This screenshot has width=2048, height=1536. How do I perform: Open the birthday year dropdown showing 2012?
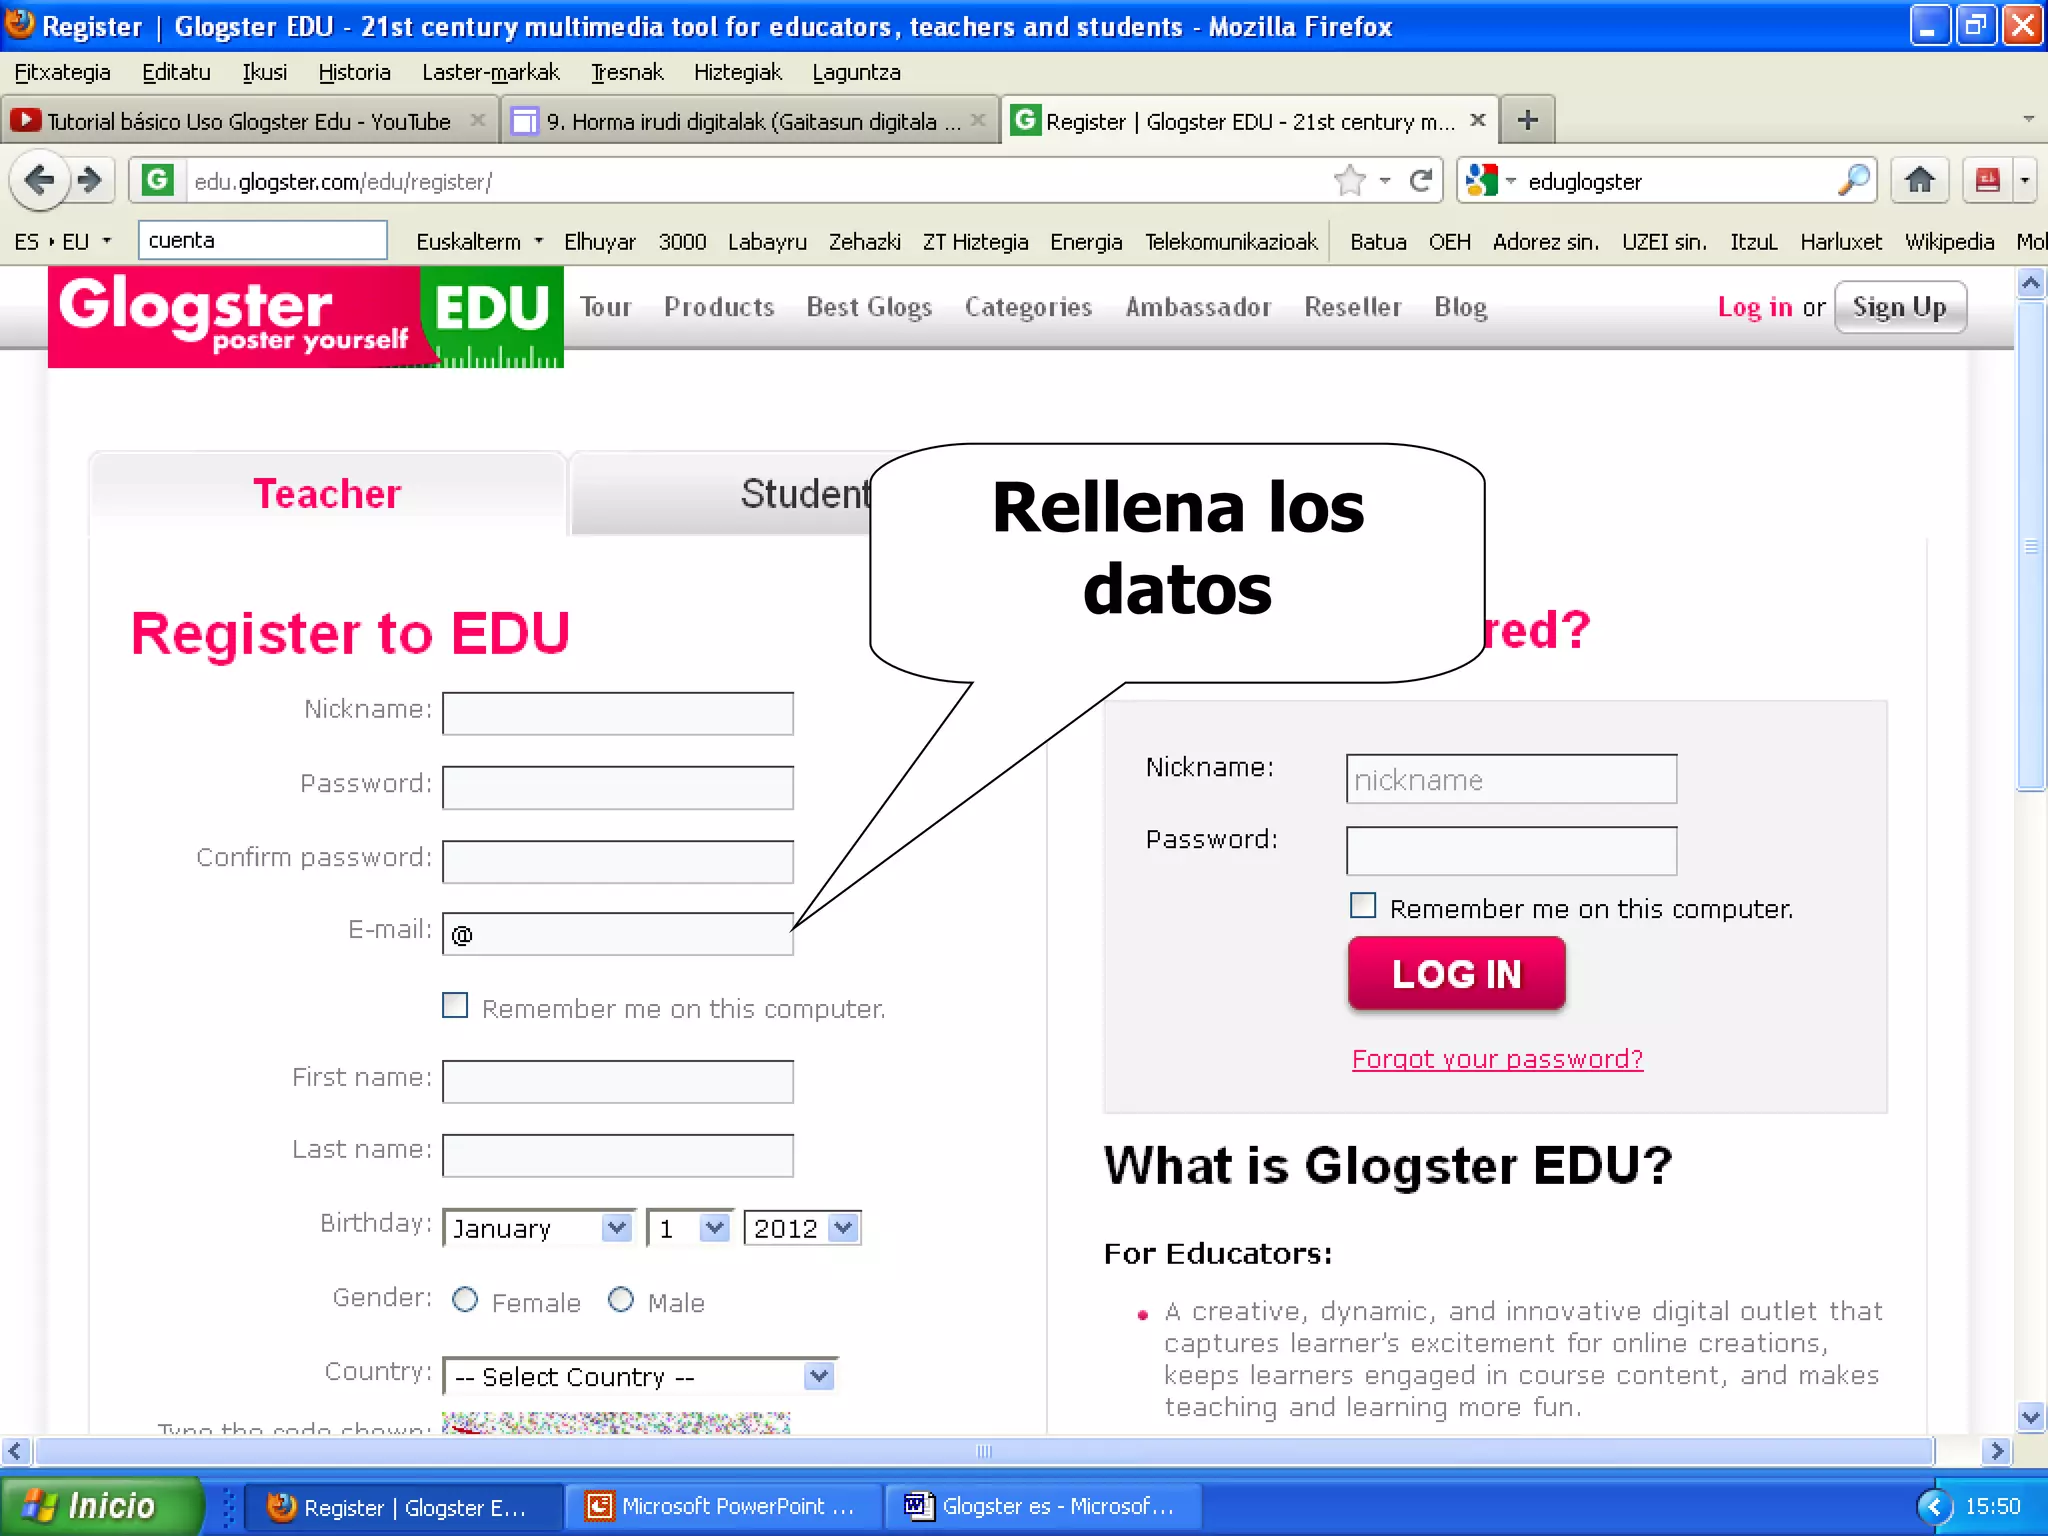coord(802,1227)
